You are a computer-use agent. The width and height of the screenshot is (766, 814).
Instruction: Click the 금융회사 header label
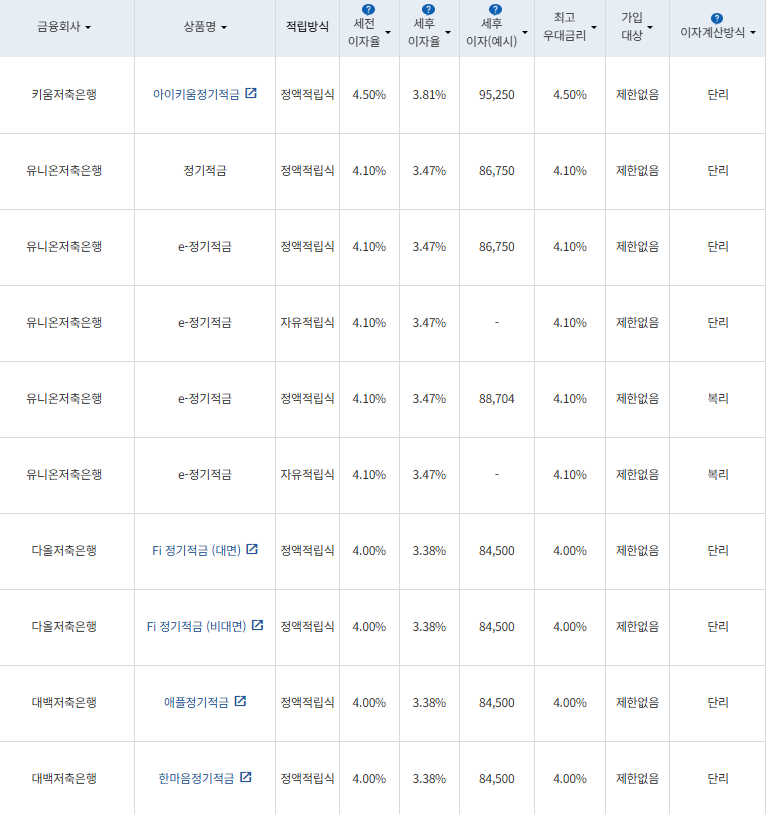(x=59, y=26)
